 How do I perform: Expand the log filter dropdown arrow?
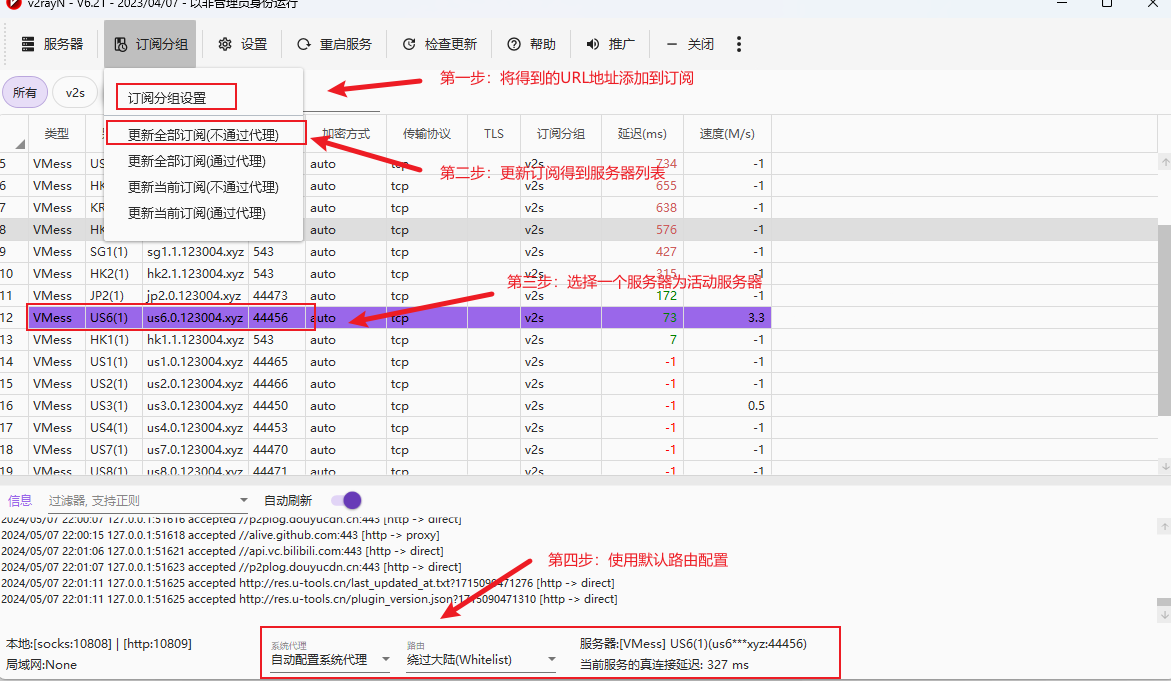pos(243,500)
